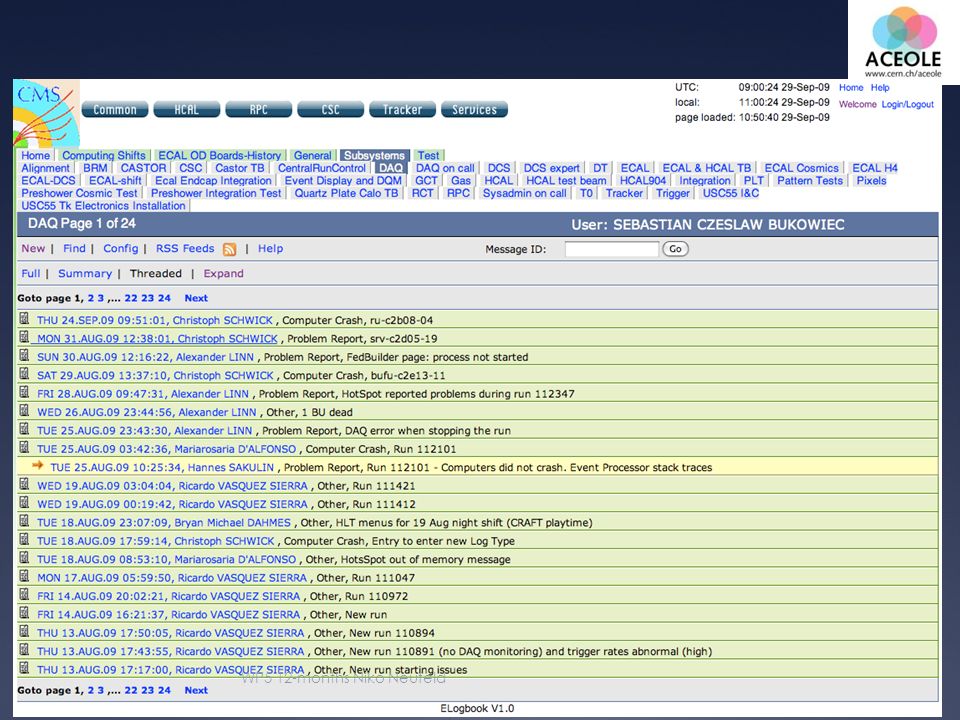Open entry icon for New run 110891
960x720 pixels.
(24, 649)
